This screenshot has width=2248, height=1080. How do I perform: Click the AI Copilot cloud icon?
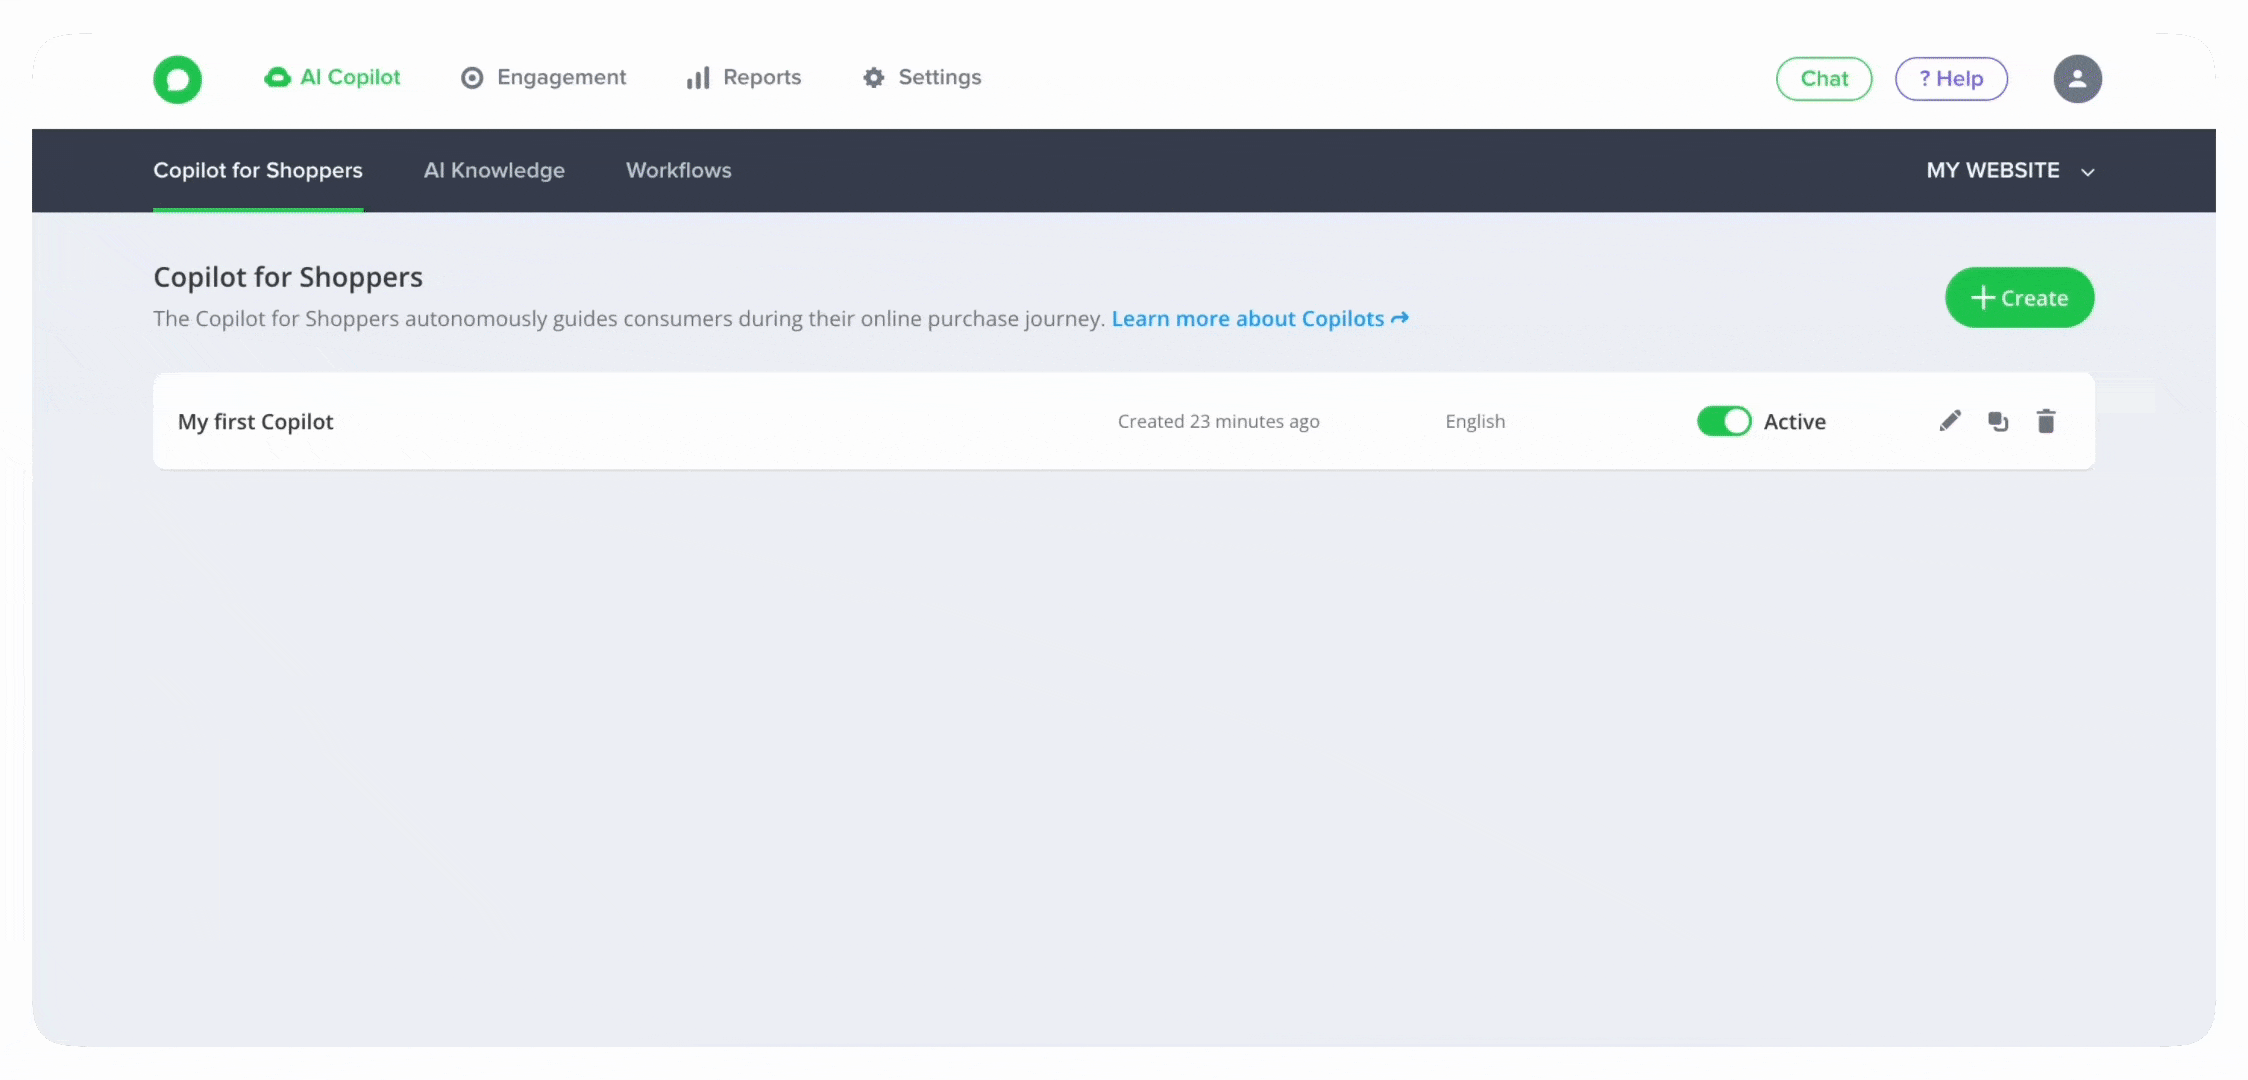(x=277, y=77)
